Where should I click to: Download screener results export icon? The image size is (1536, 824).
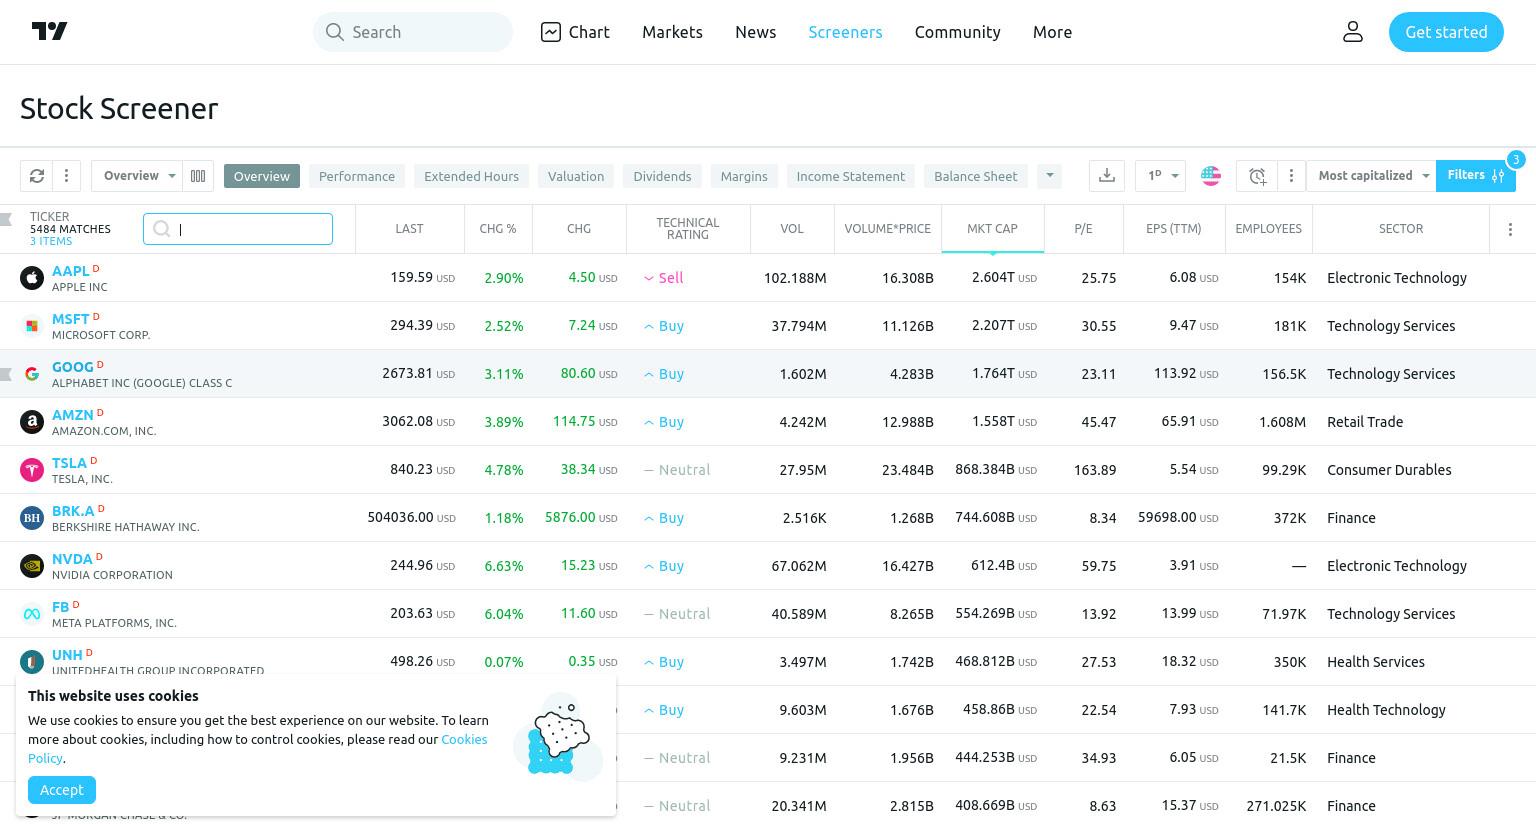tap(1107, 176)
